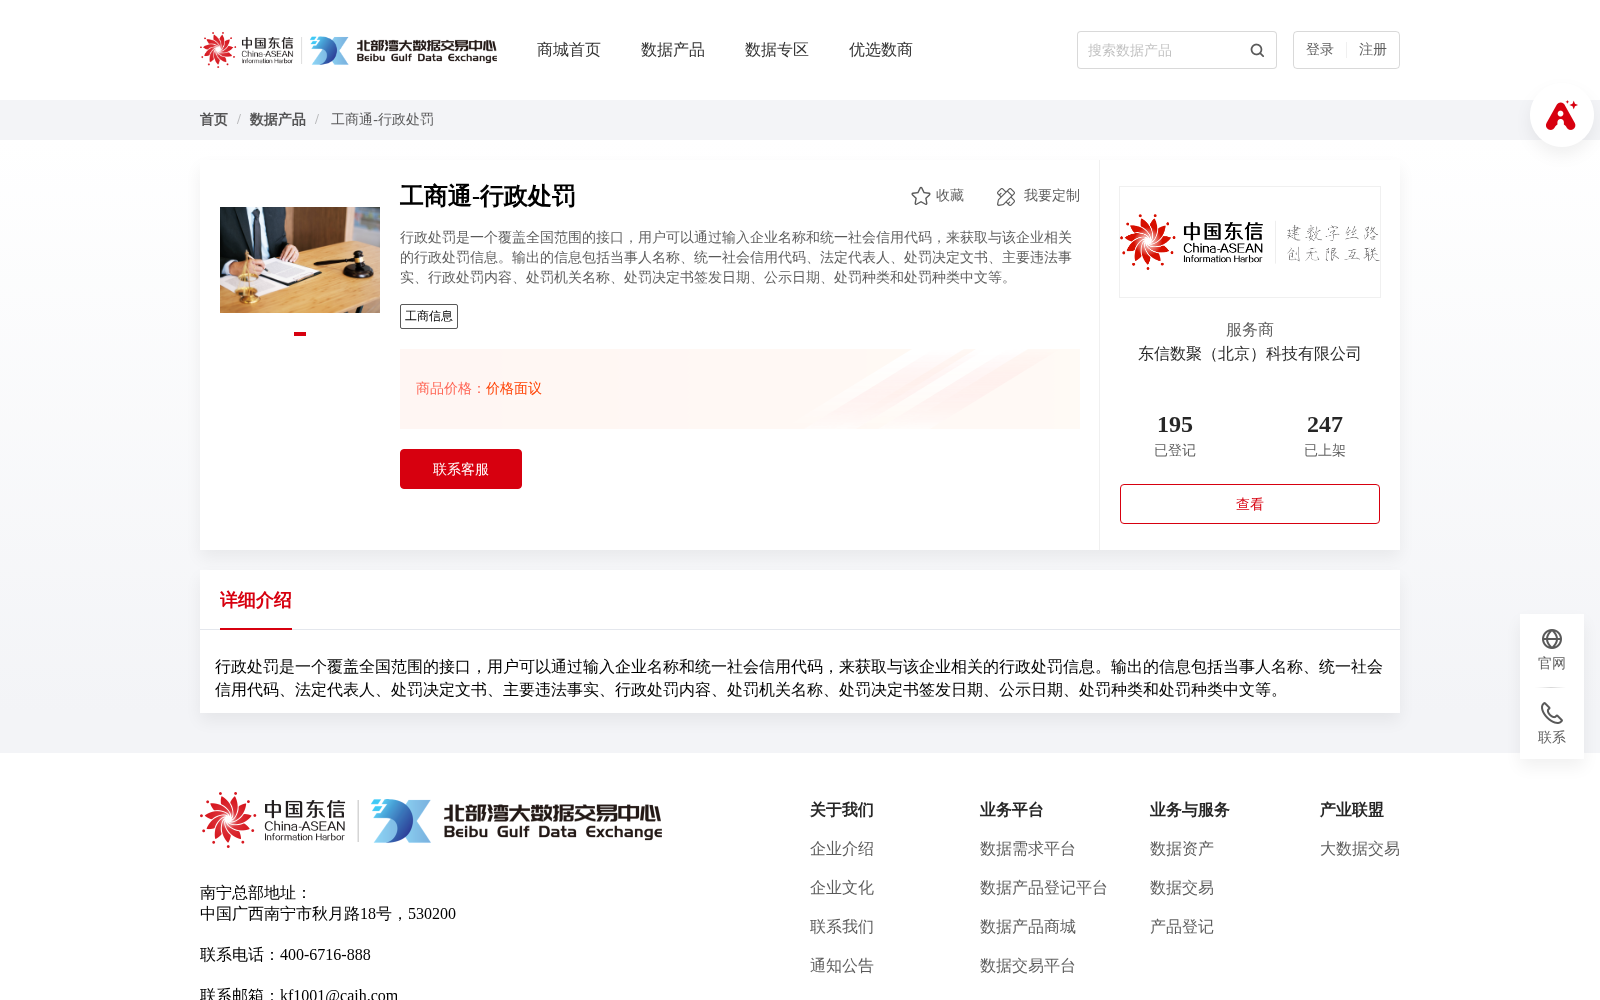Click 价格面议 price text

pos(514,389)
